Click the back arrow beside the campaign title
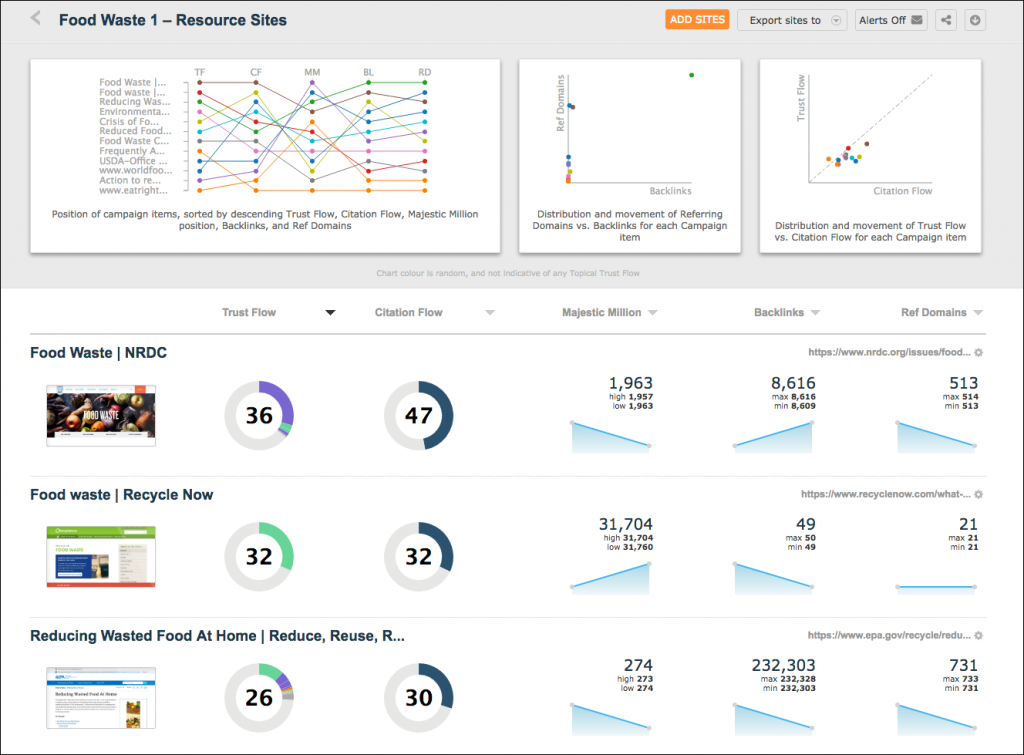 click(36, 18)
